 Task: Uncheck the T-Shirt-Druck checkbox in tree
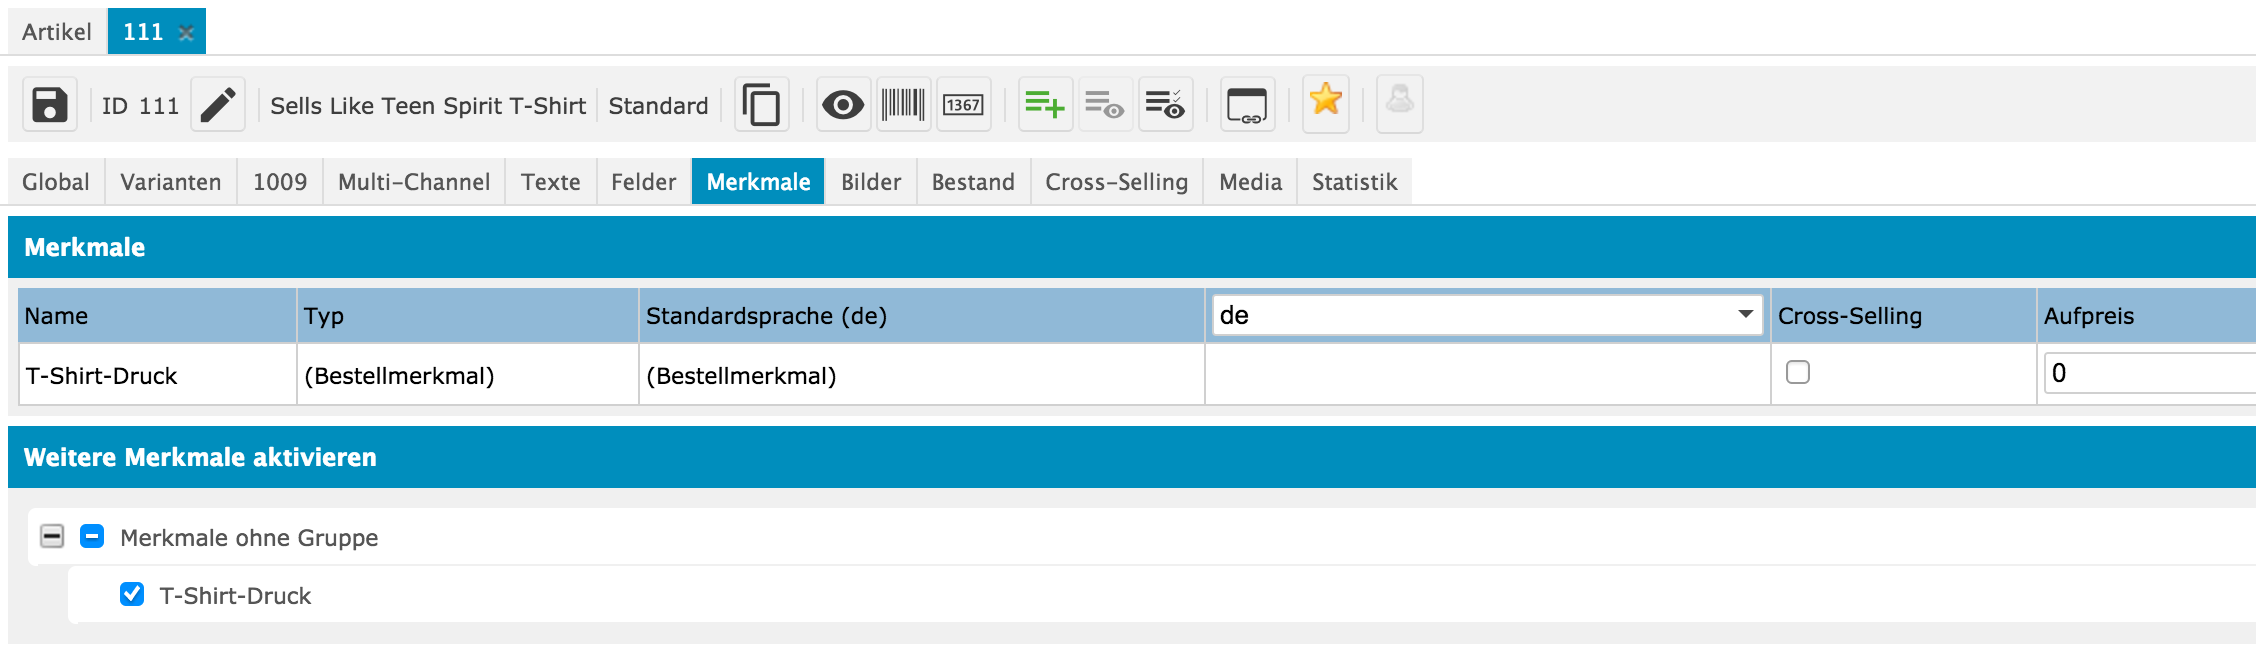tap(132, 595)
